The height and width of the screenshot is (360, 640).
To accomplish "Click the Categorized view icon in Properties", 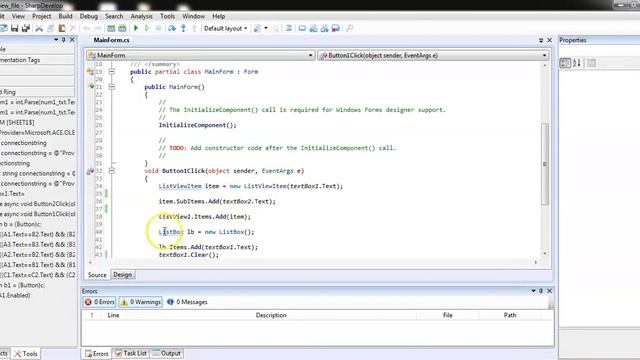I will [565, 63].
